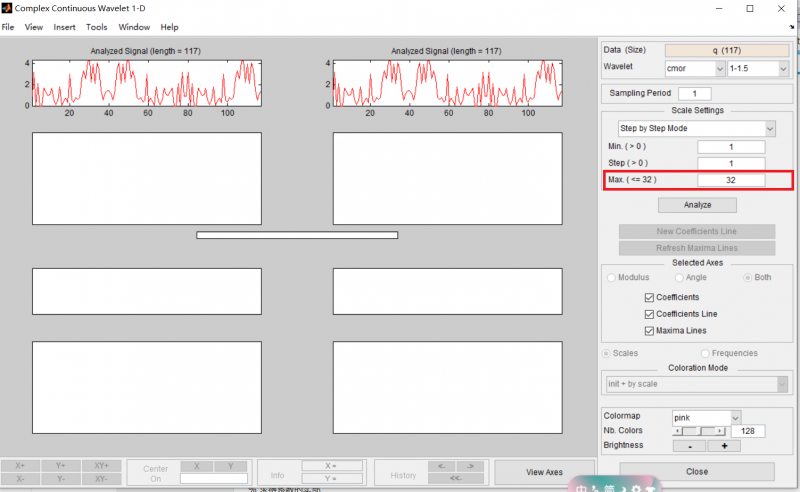Expand the Step by Step Mode dropdown
The image size is (800, 492).
point(697,129)
